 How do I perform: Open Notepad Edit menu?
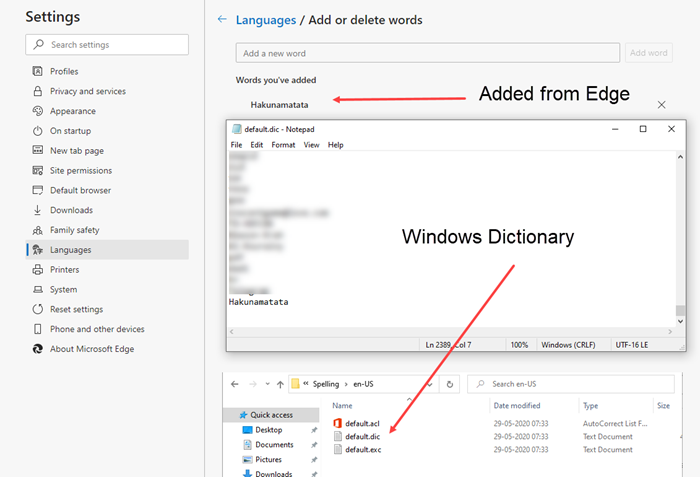[x=257, y=145]
